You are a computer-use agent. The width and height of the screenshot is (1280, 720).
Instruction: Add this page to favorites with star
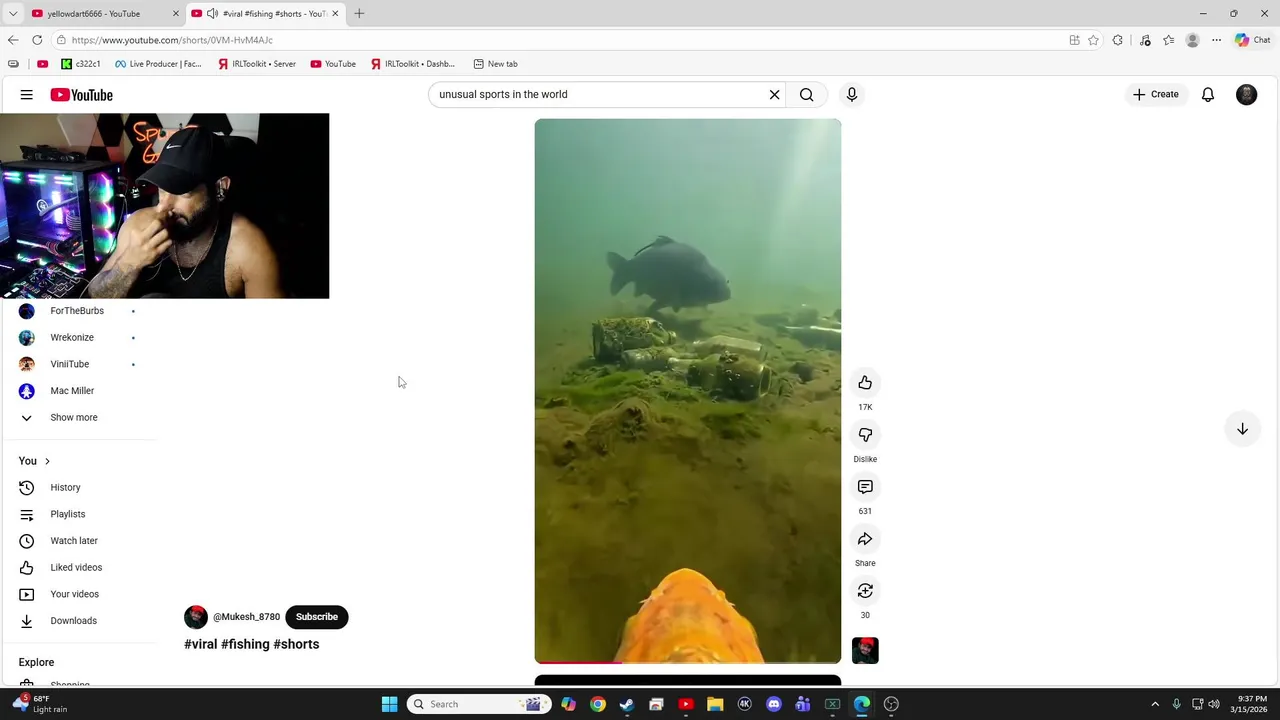click(x=1093, y=40)
